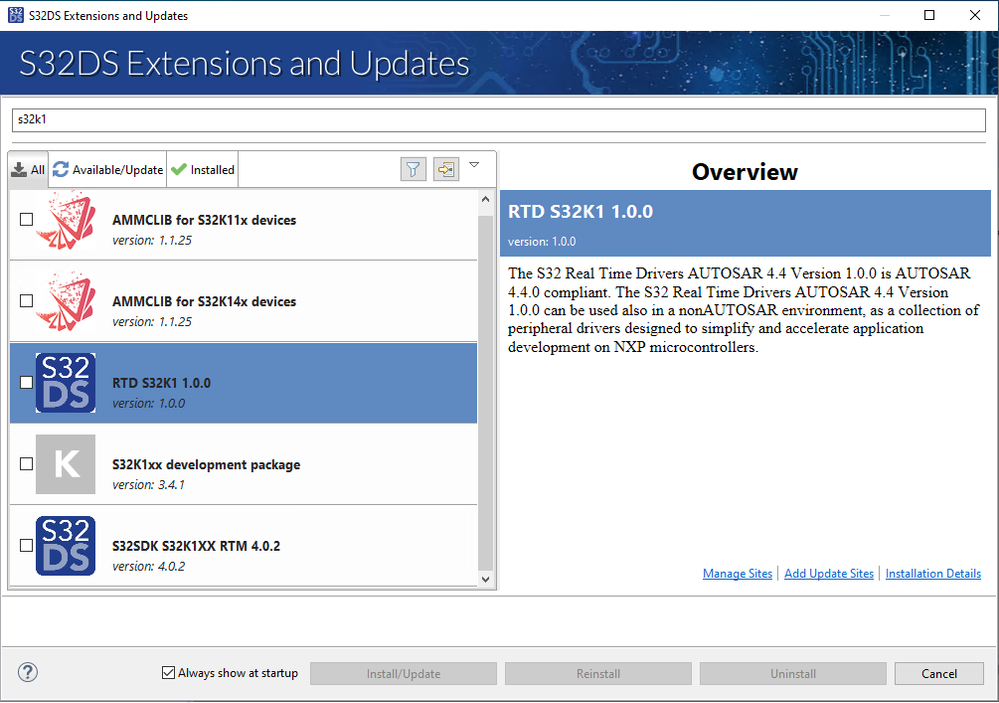This screenshot has height=703, width=999.
Task: Click the AMMCLIB for S32K14x devices logo
Action: (x=65, y=301)
